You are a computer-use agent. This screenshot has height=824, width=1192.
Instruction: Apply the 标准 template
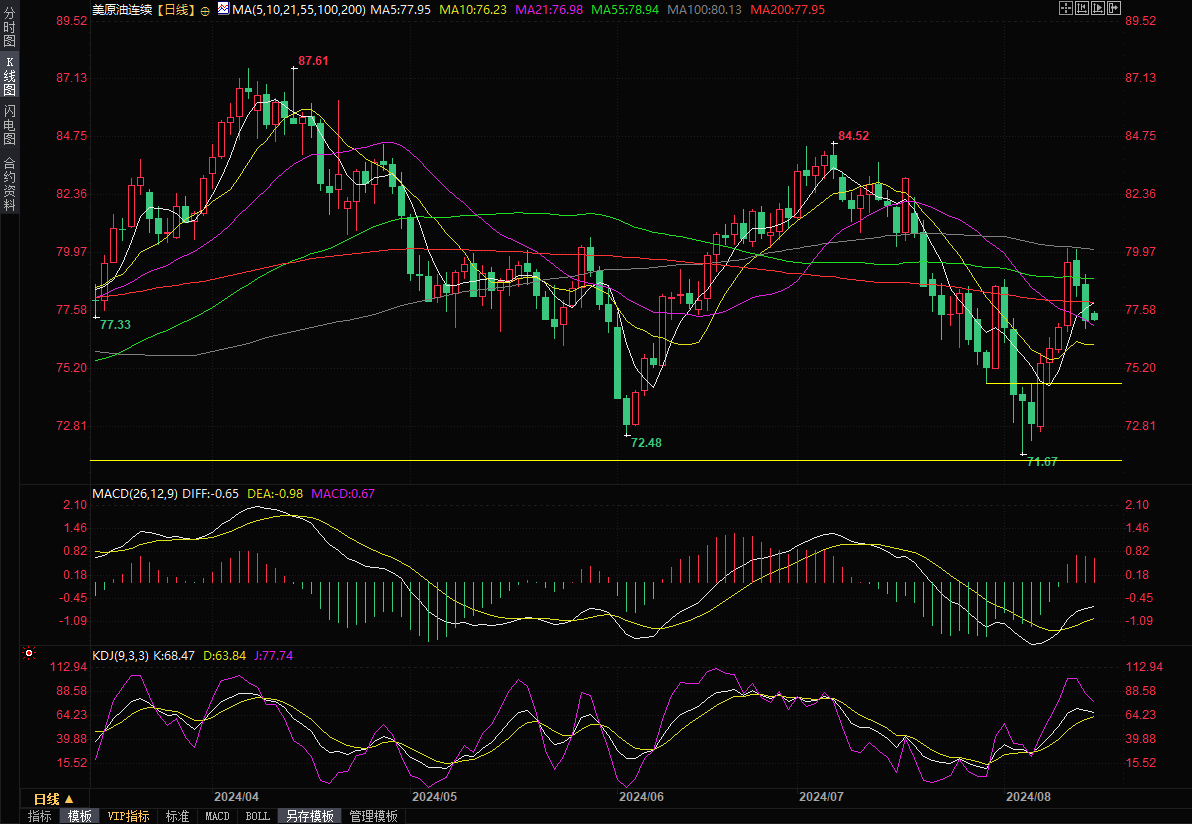pos(177,816)
